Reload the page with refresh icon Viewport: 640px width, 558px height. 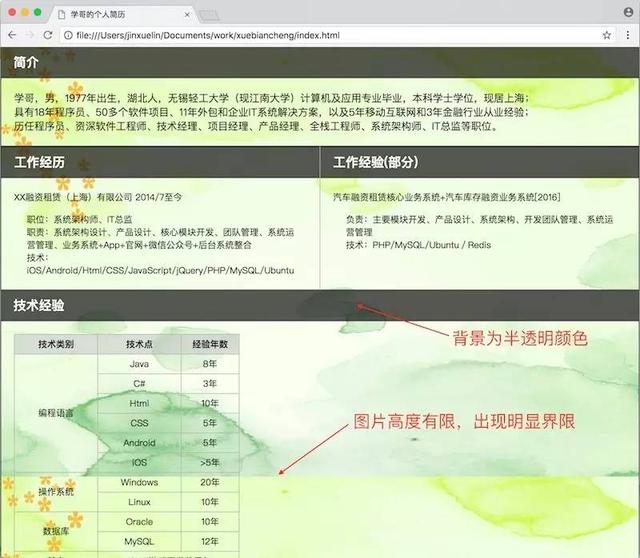pos(48,35)
